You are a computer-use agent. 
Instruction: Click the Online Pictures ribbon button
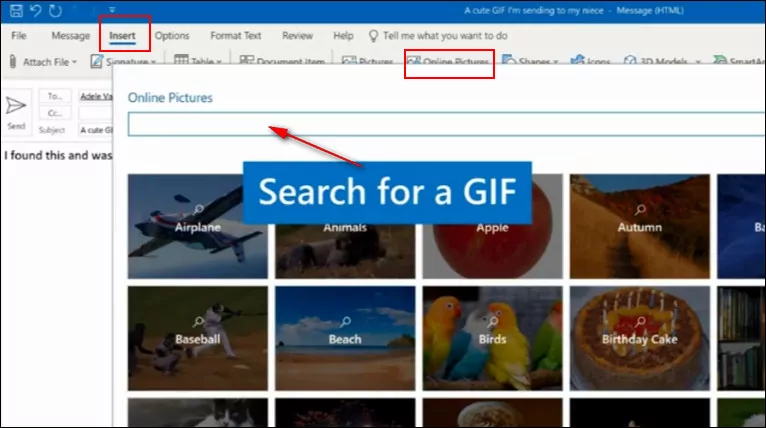coord(448,61)
